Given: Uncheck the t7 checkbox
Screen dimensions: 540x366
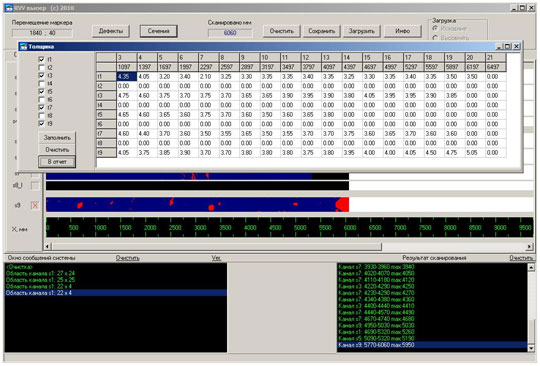Looking at the screenshot, I should click(x=41, y=107).
